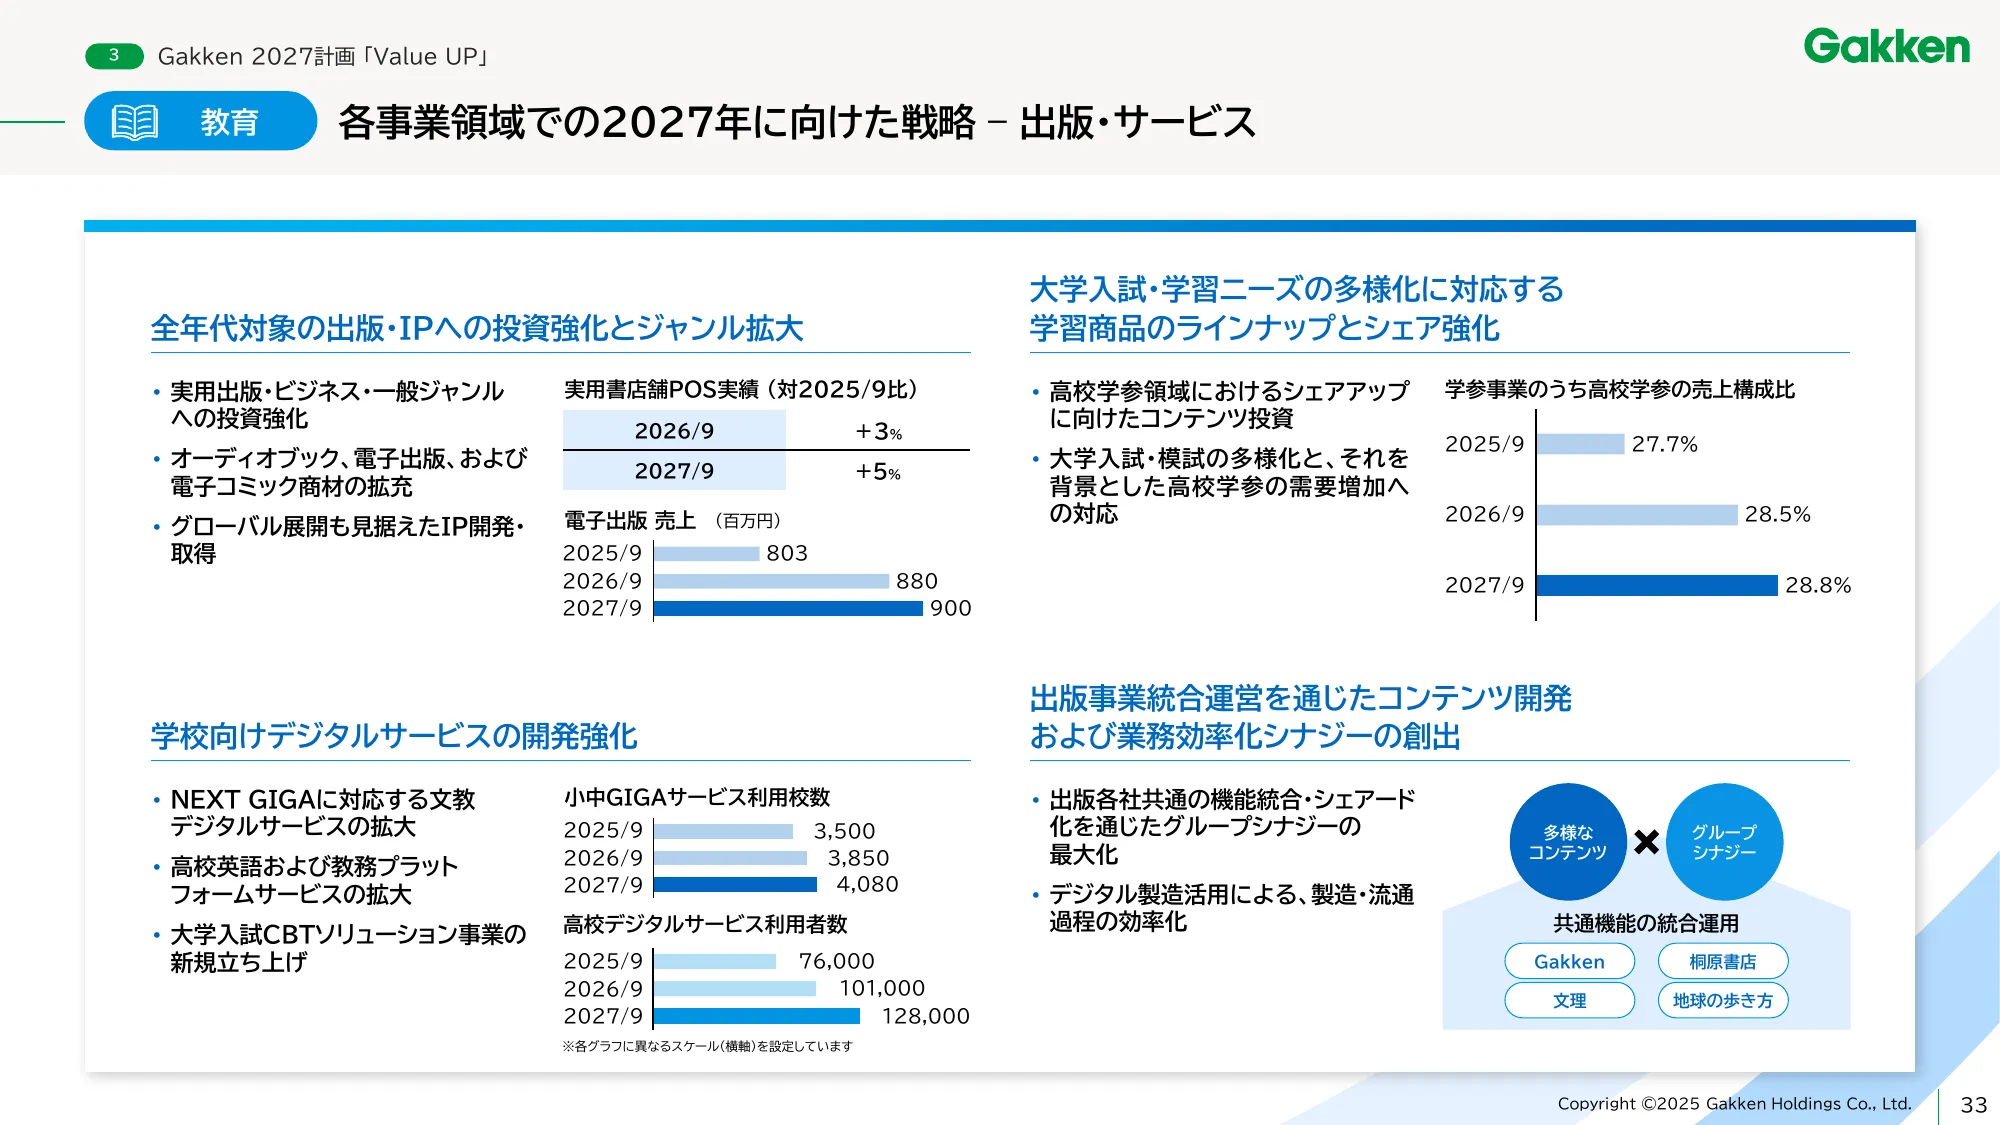The image size is (2000, 1125).
Task: Select the 2026/9 +3% POS row
Action: (x=765, y=430)
